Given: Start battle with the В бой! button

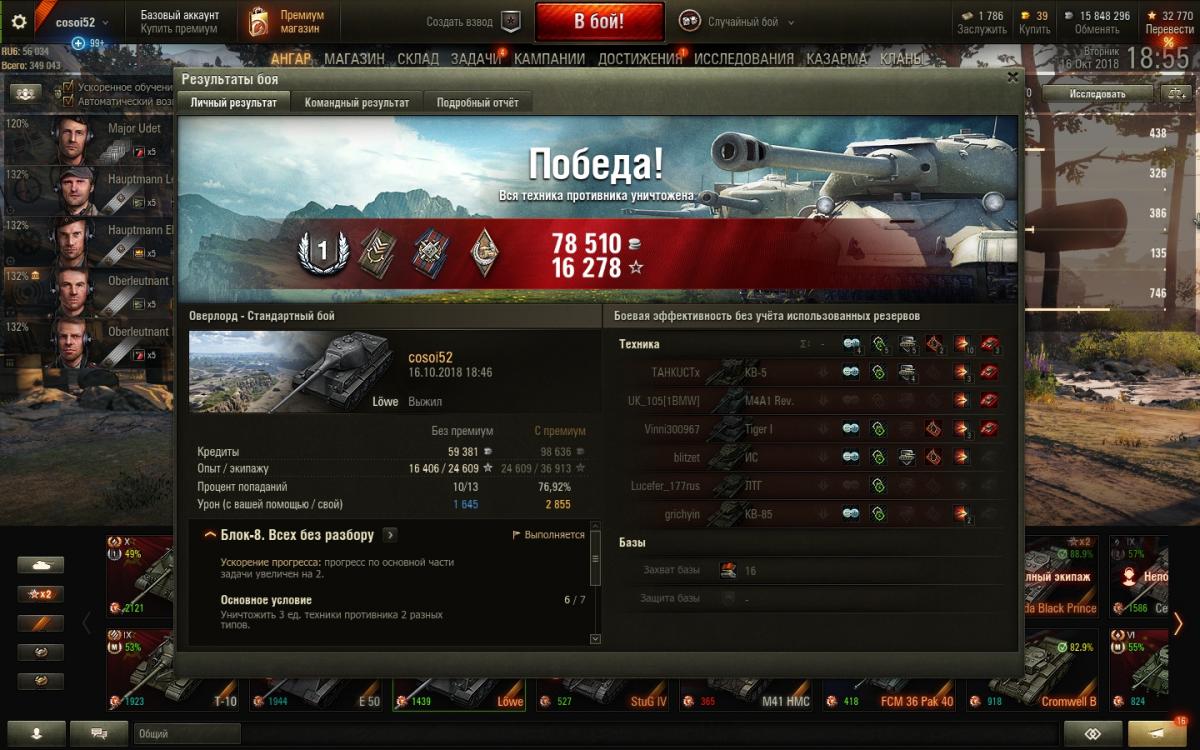Looking at the screenshot, I should coord(599,21).
